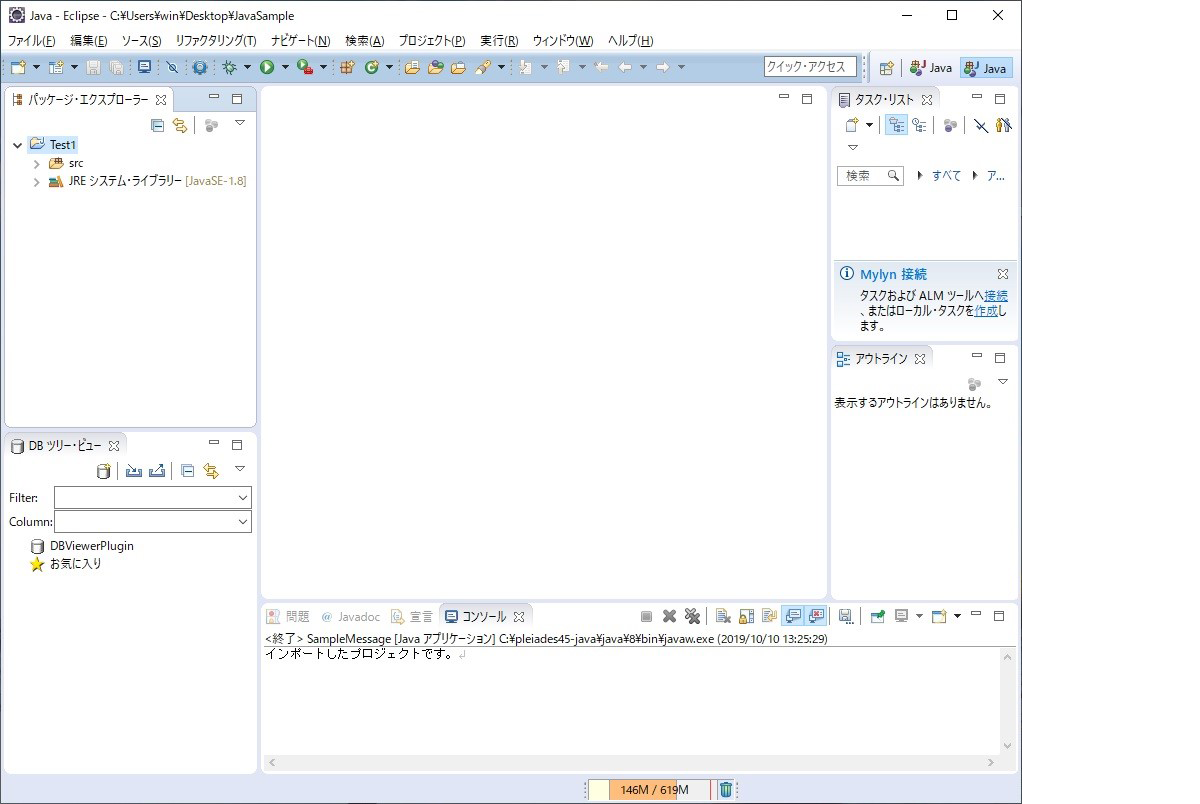Screen dimensions: 1200x804
Task: Click export icon in DB Tree View toolbar
Action: (x=157, y=470)
